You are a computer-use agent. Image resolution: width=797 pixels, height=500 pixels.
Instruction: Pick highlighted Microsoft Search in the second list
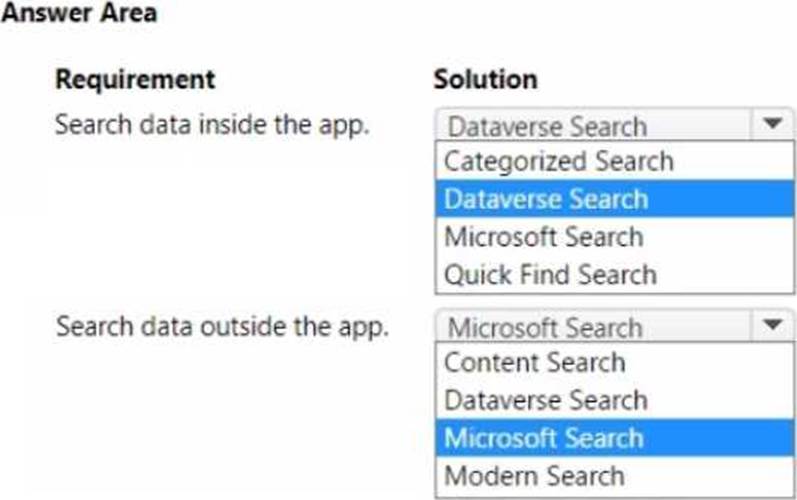tap(543, 438)
